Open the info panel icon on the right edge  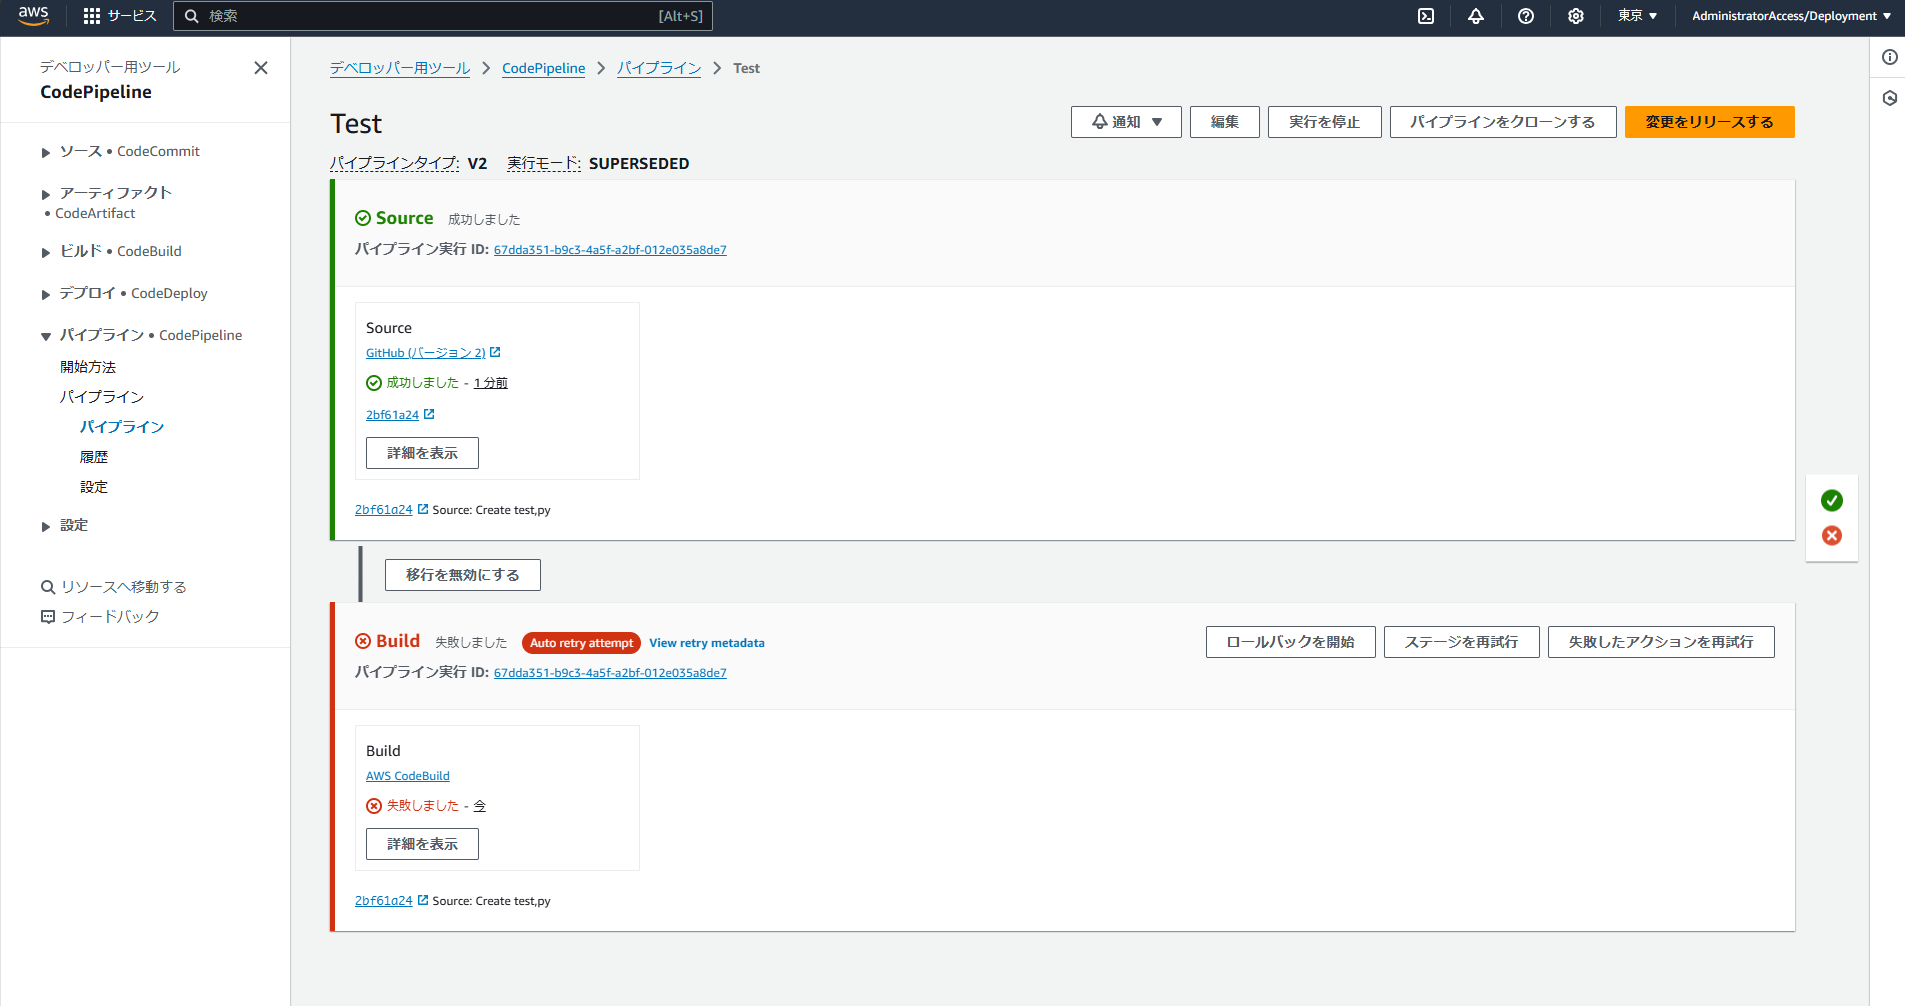1890,57
